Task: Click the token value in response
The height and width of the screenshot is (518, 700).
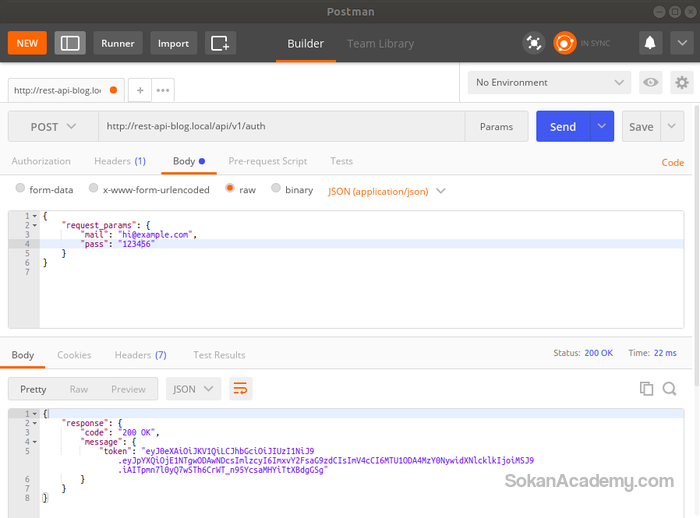Action: pyautogui.click(x=326, y=460)
